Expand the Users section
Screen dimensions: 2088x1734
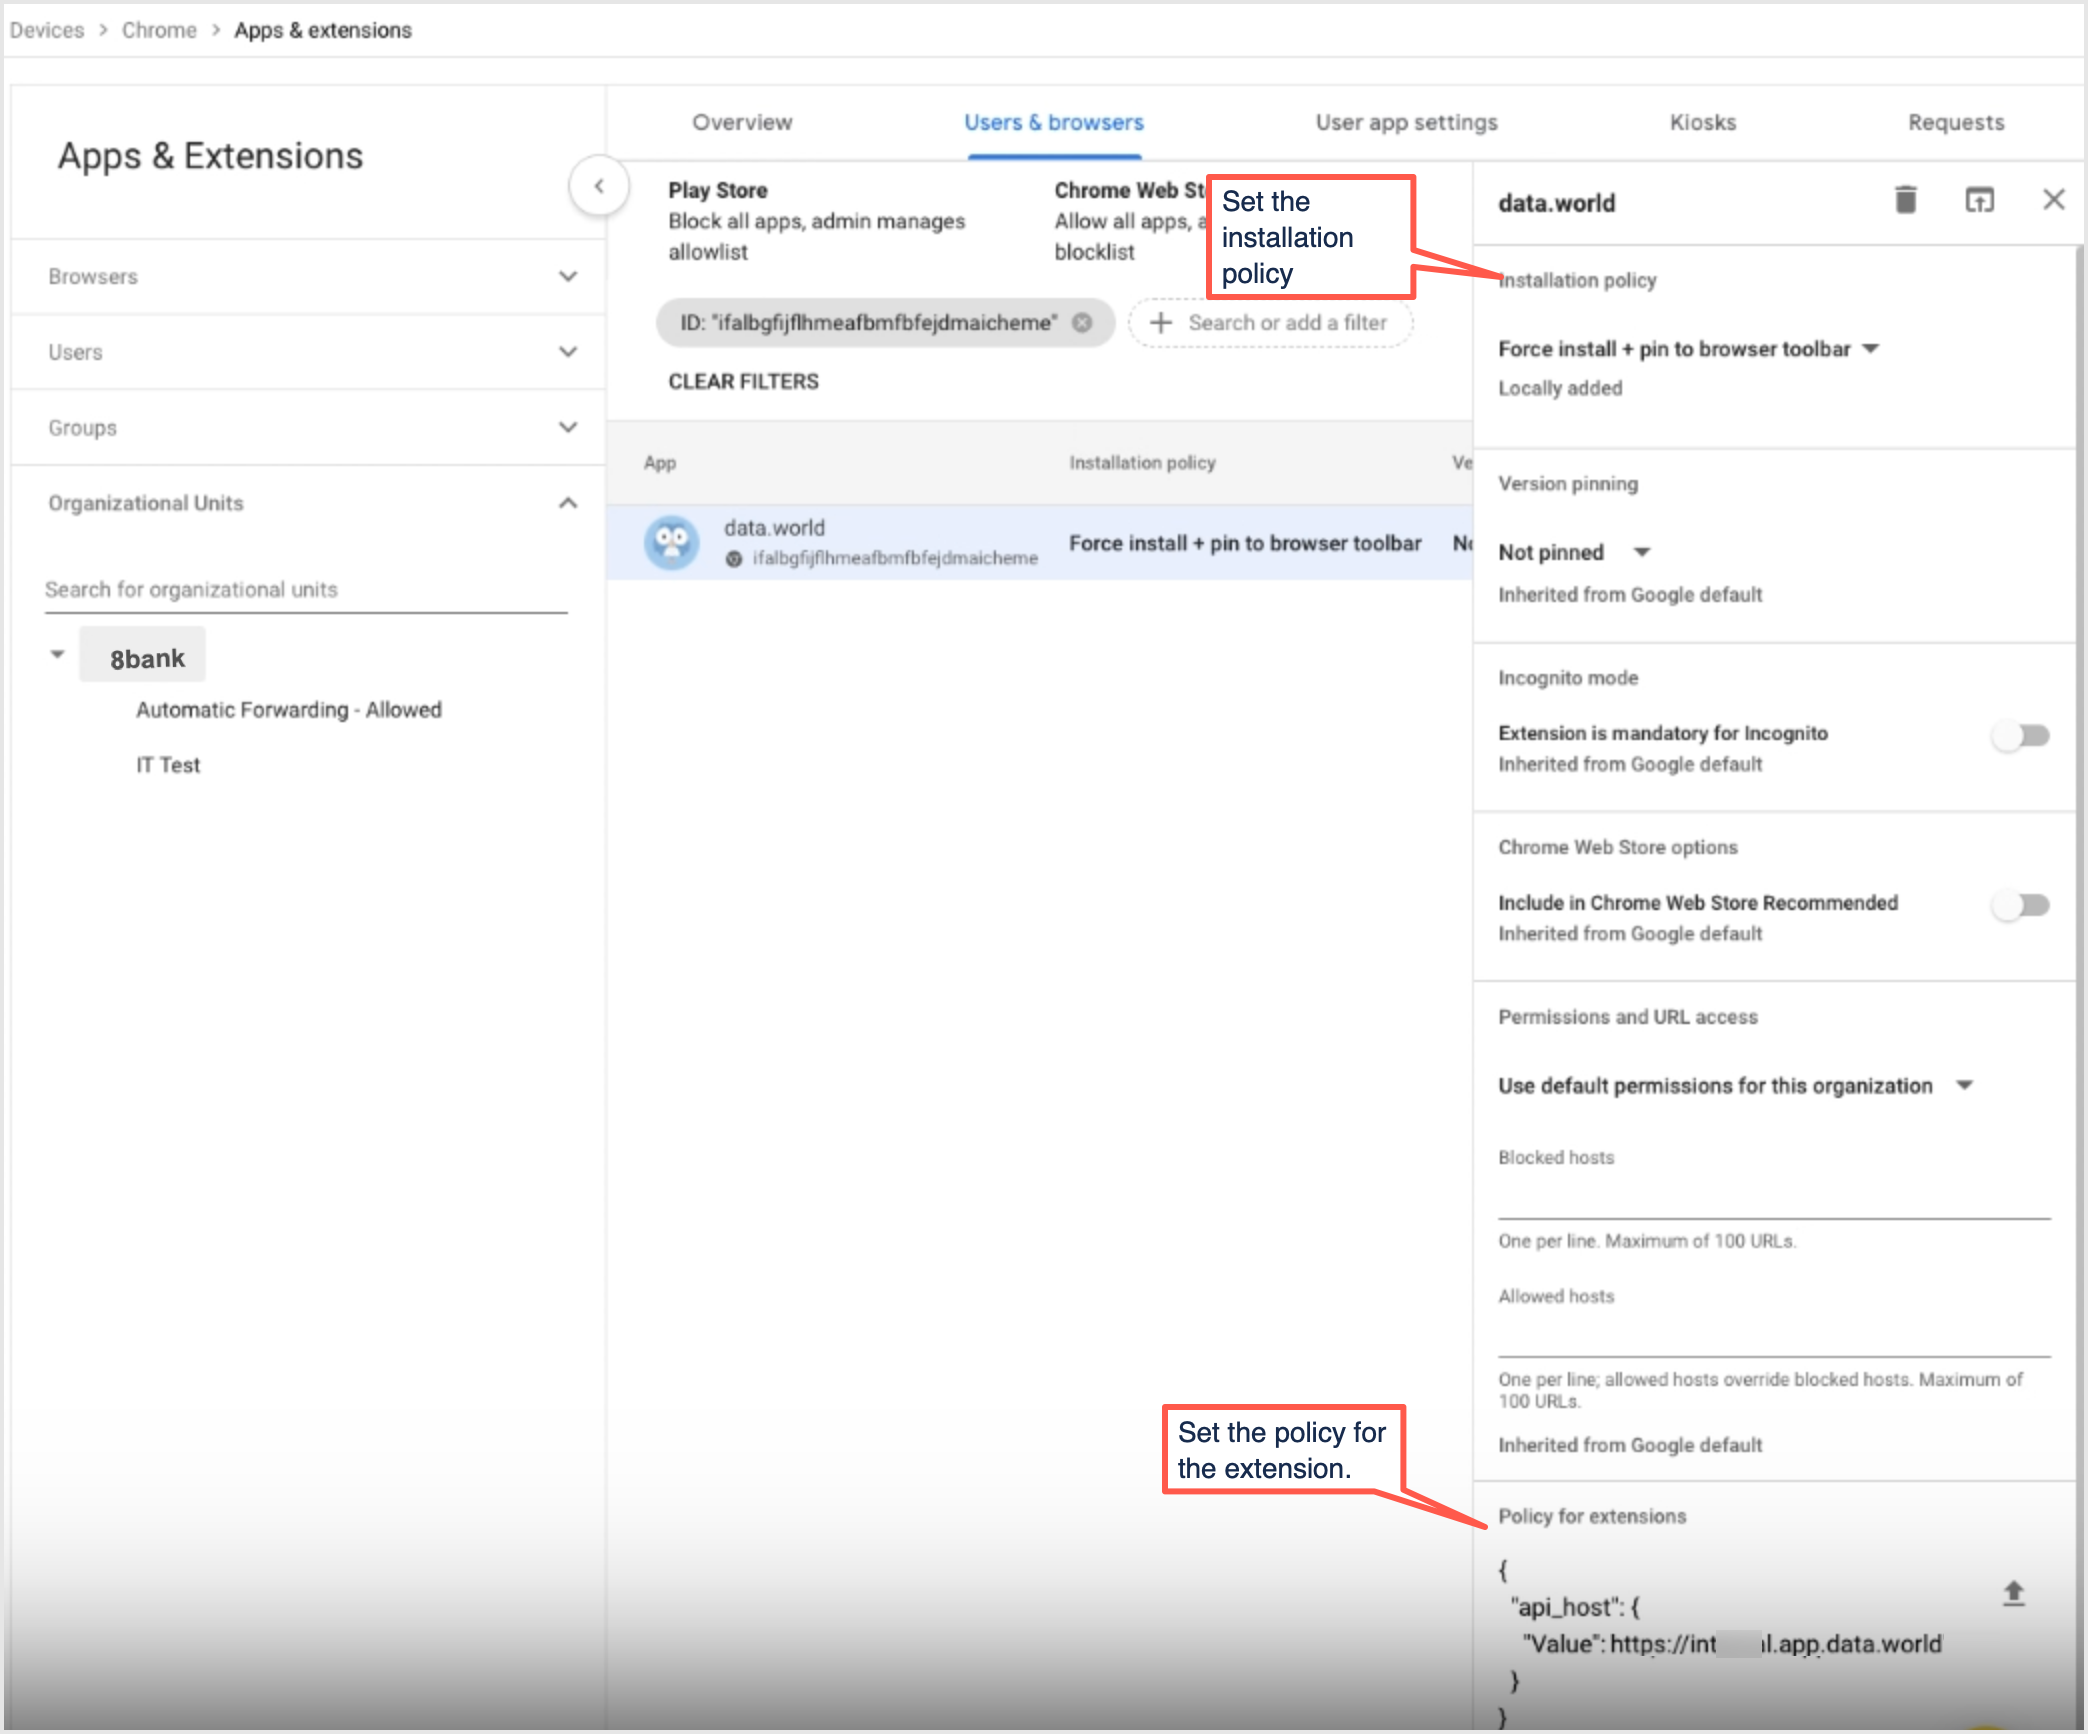coord(308,352)
